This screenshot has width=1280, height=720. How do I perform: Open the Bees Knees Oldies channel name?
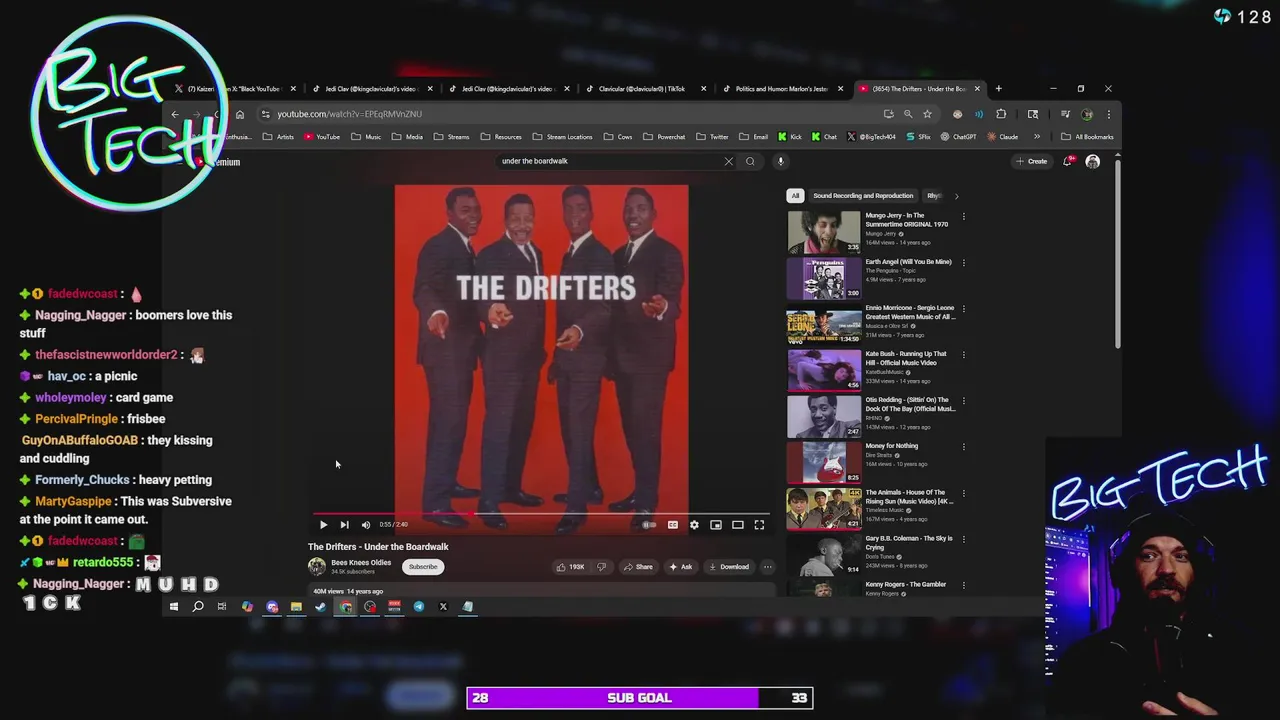361,563
